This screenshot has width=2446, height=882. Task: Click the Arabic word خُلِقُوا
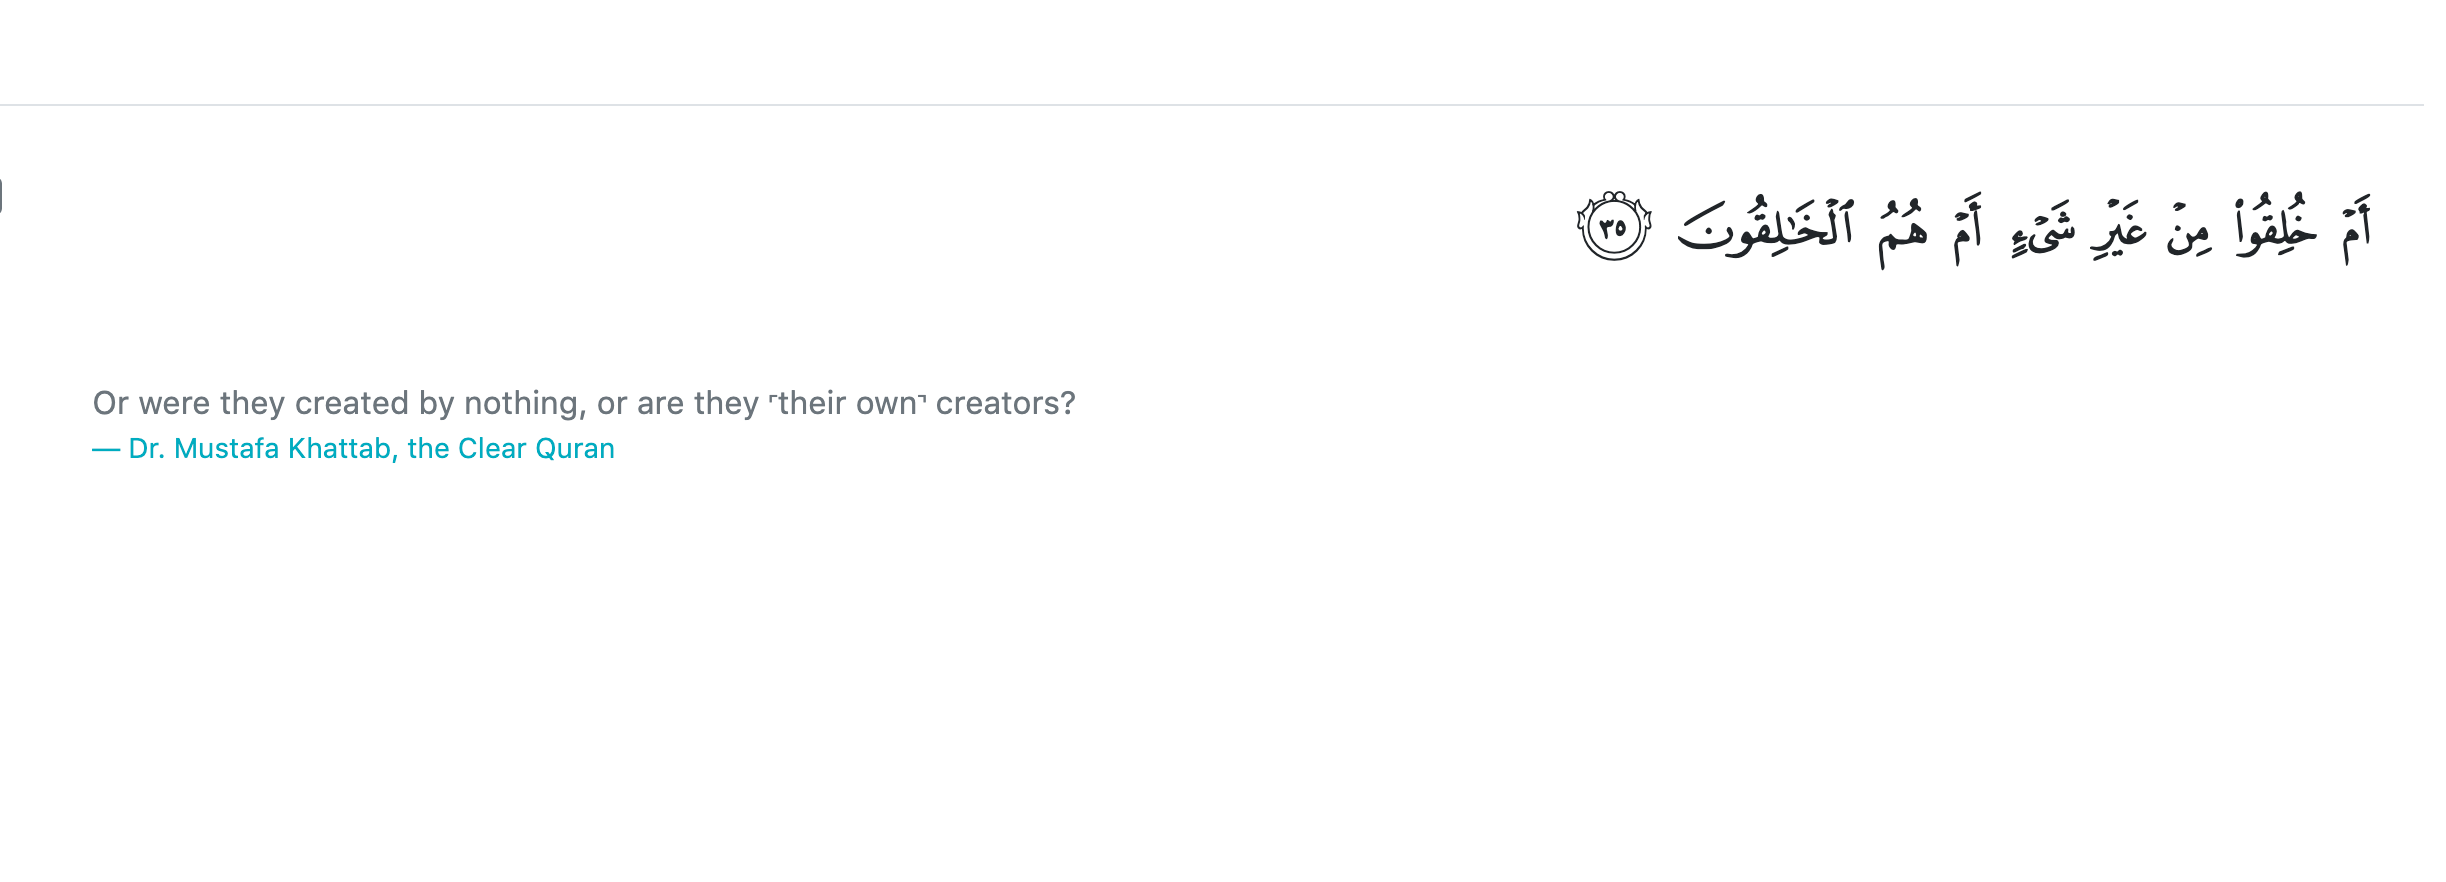[2276, 229]
